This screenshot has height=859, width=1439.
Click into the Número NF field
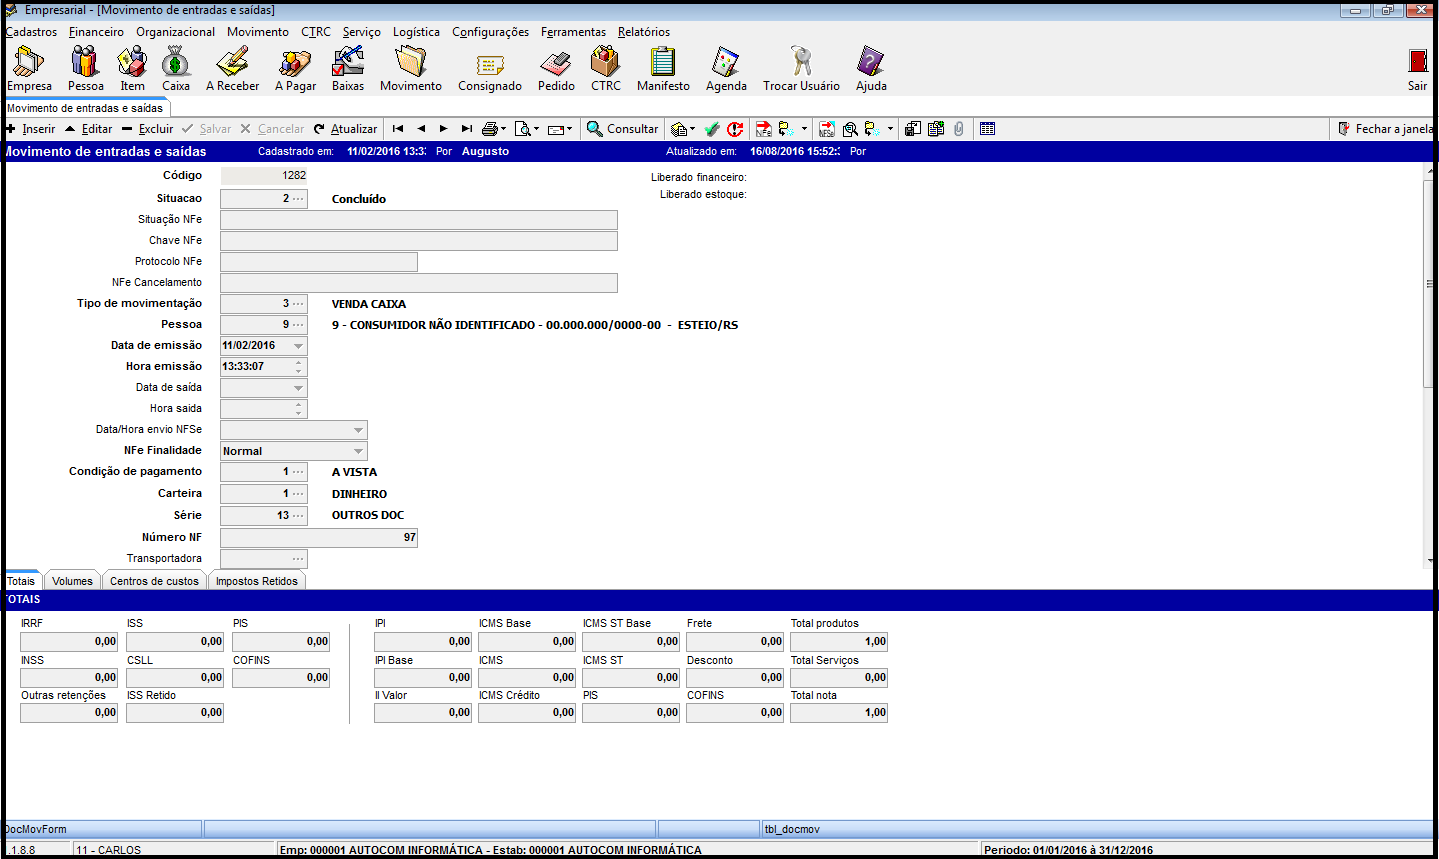[318, 538]
